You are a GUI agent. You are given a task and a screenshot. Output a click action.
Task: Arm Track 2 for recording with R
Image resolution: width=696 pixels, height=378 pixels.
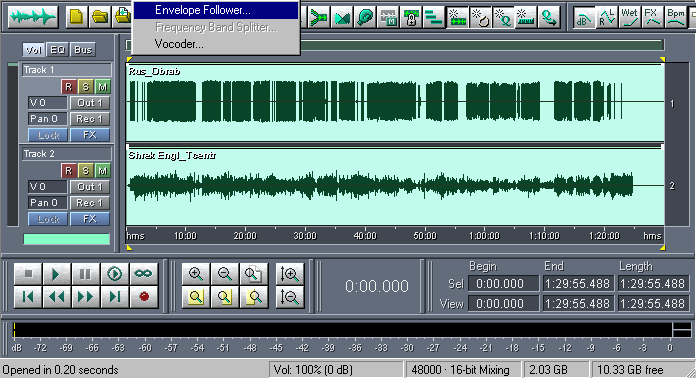(x=68, y=170)
